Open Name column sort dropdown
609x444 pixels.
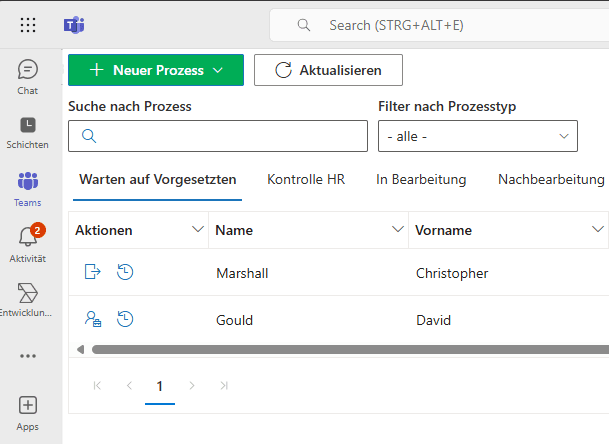coord(396,230)
